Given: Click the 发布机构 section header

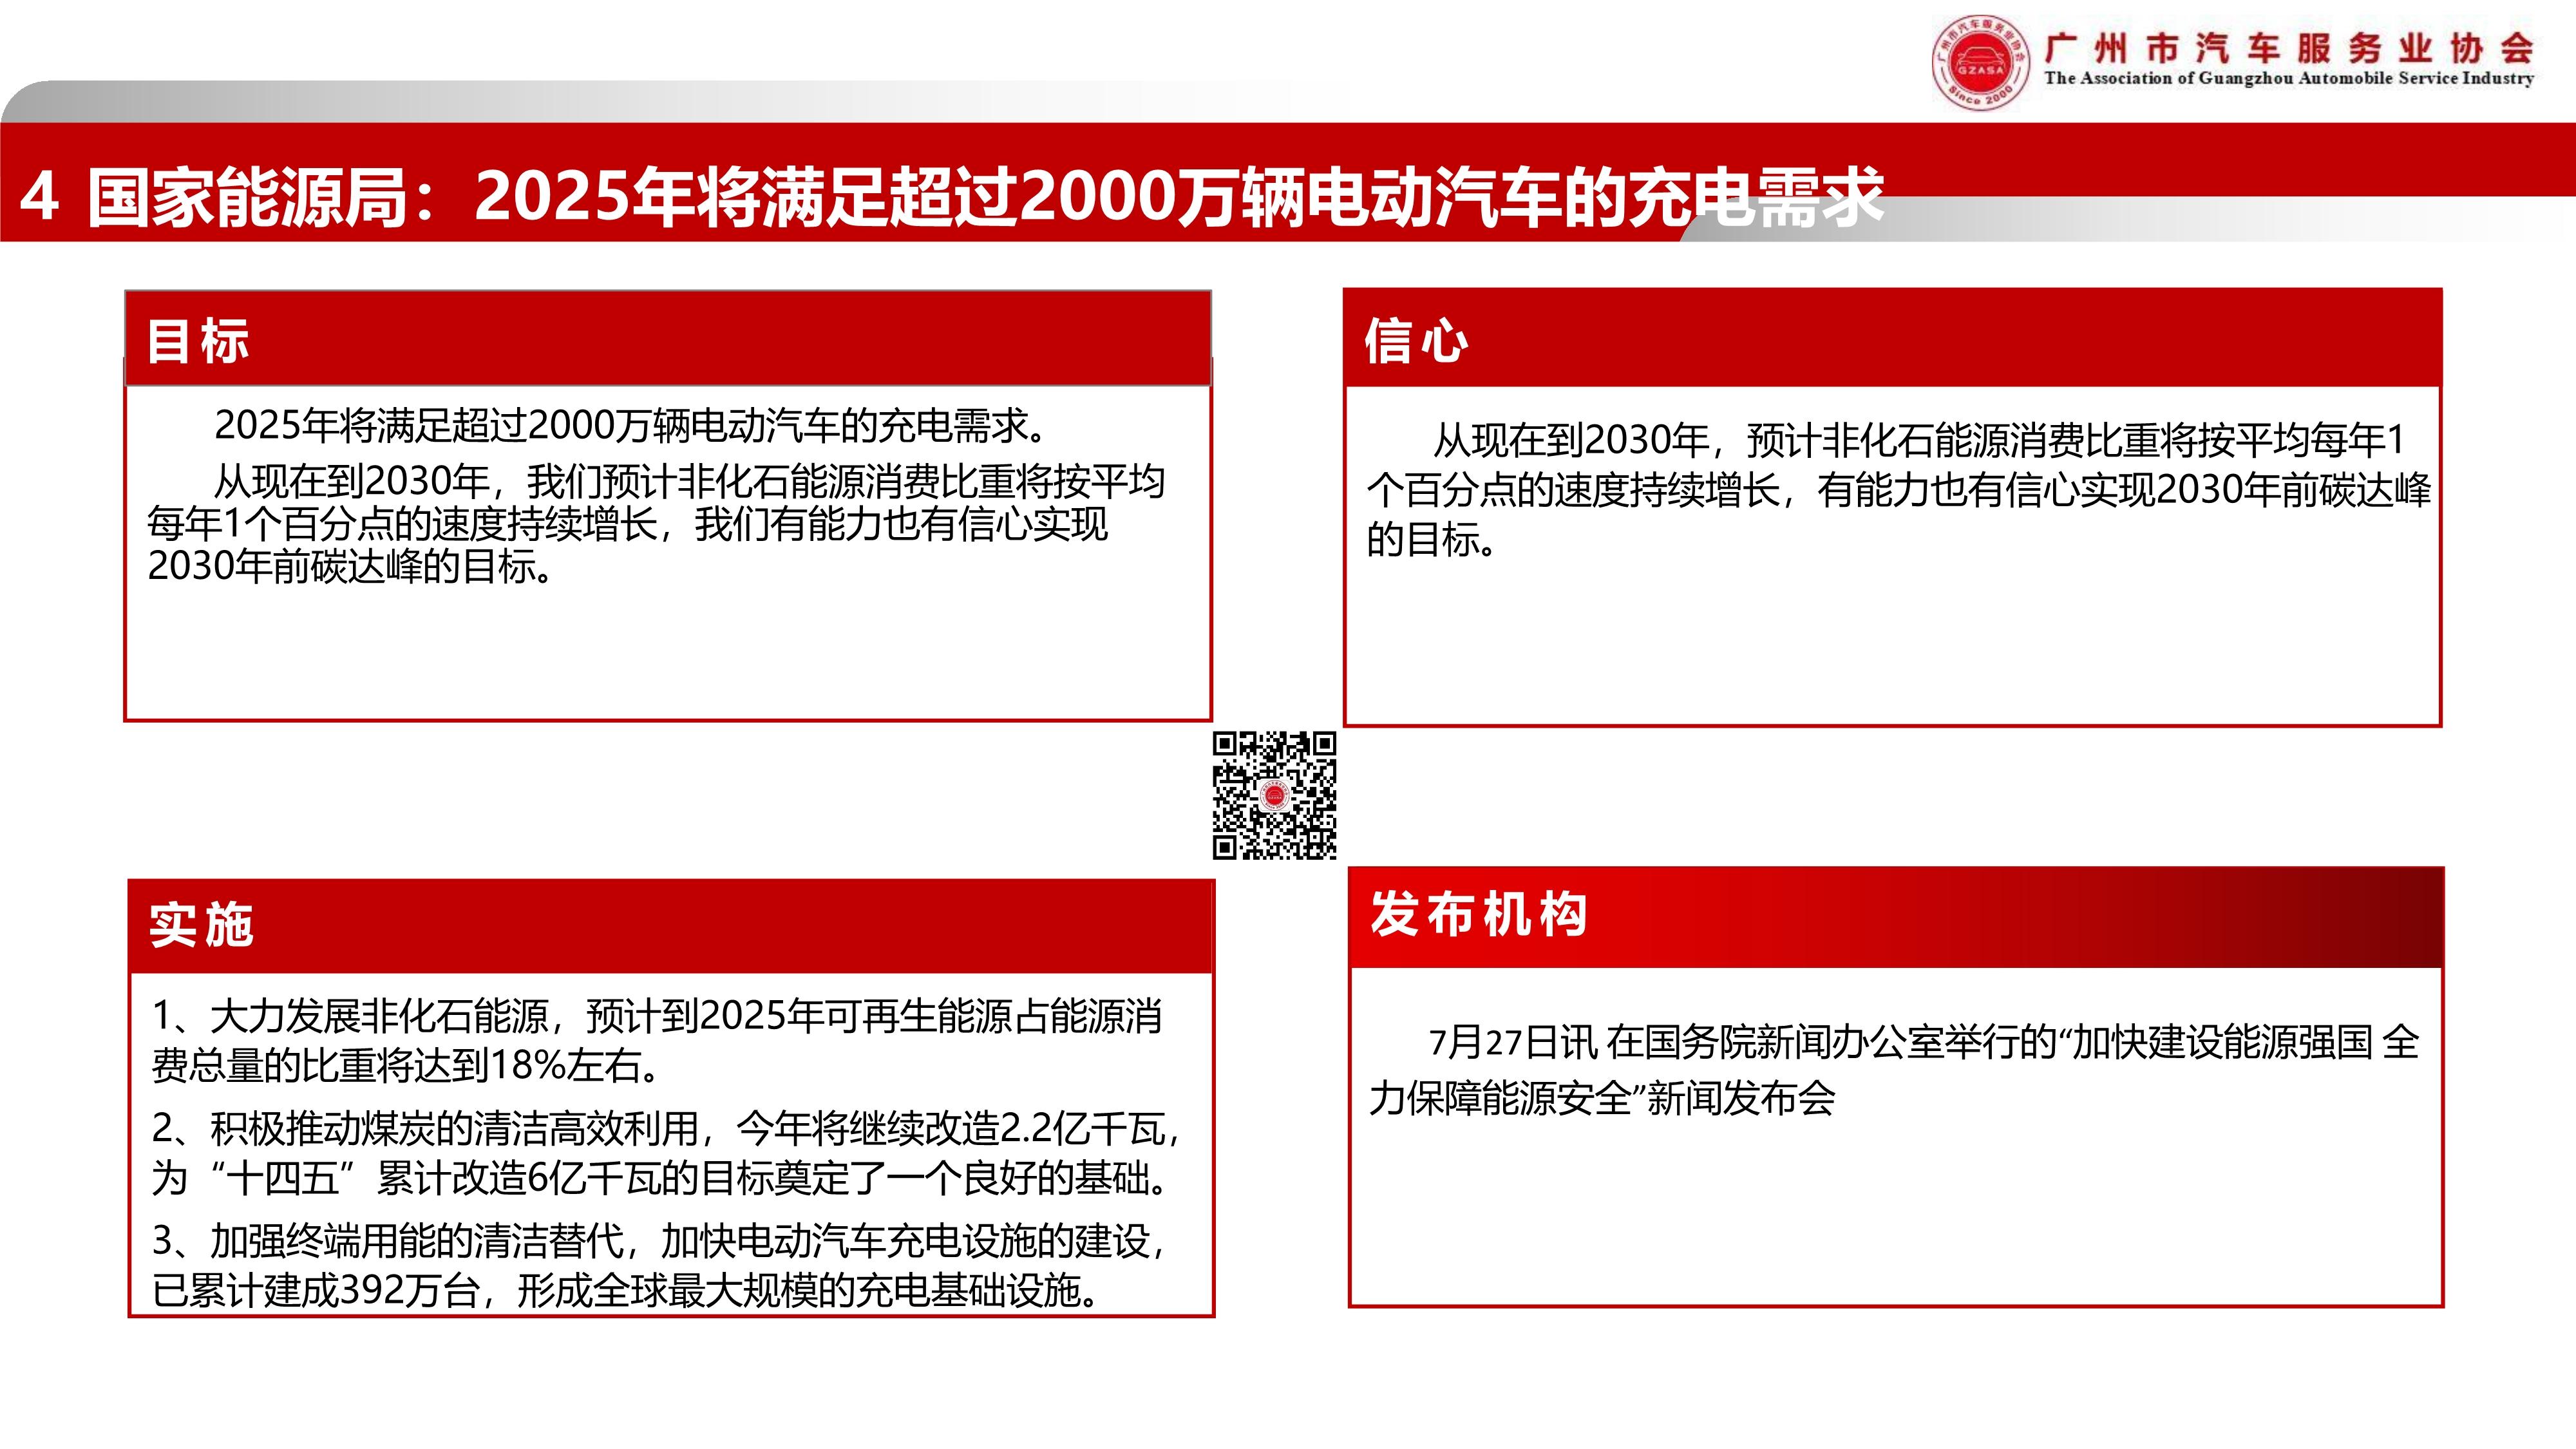Looking at the screenshot, I should pyautogui.click(x=1895, y=917).
